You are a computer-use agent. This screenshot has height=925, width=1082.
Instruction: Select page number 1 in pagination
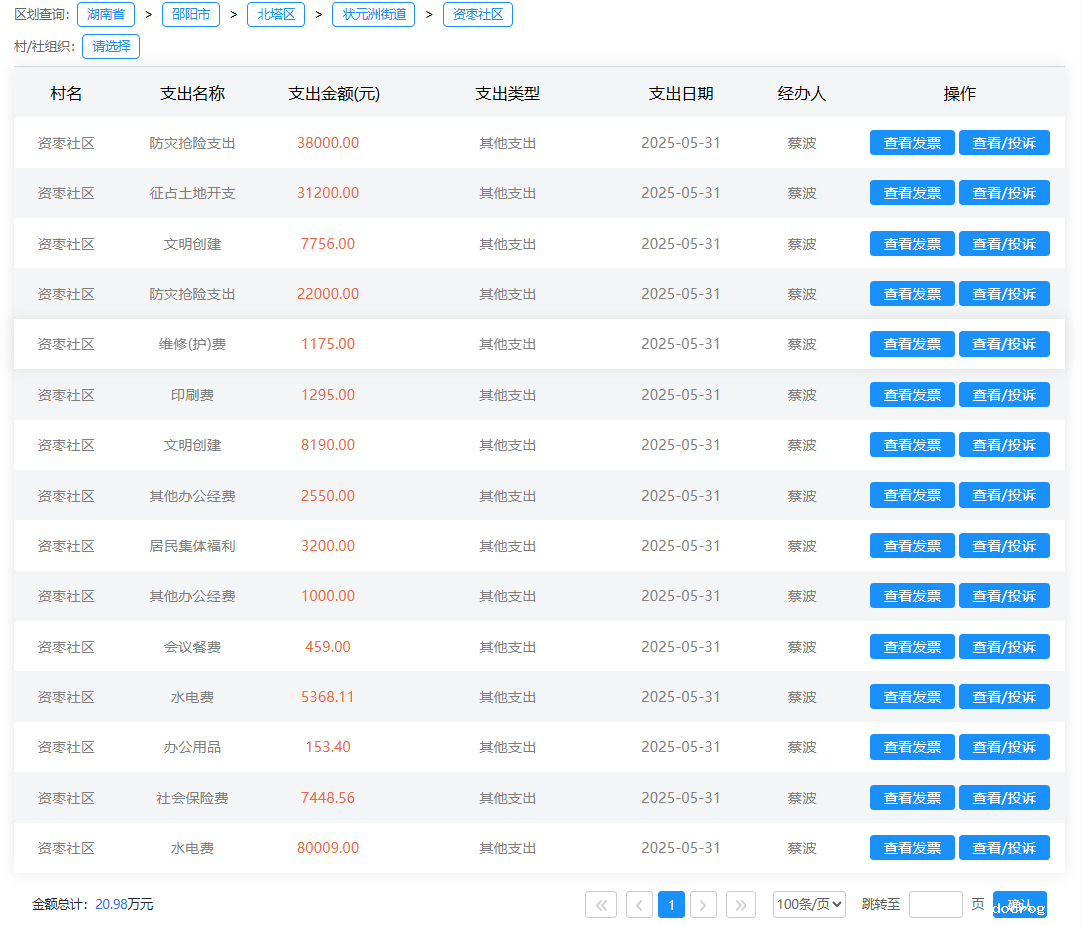point(672,905)
